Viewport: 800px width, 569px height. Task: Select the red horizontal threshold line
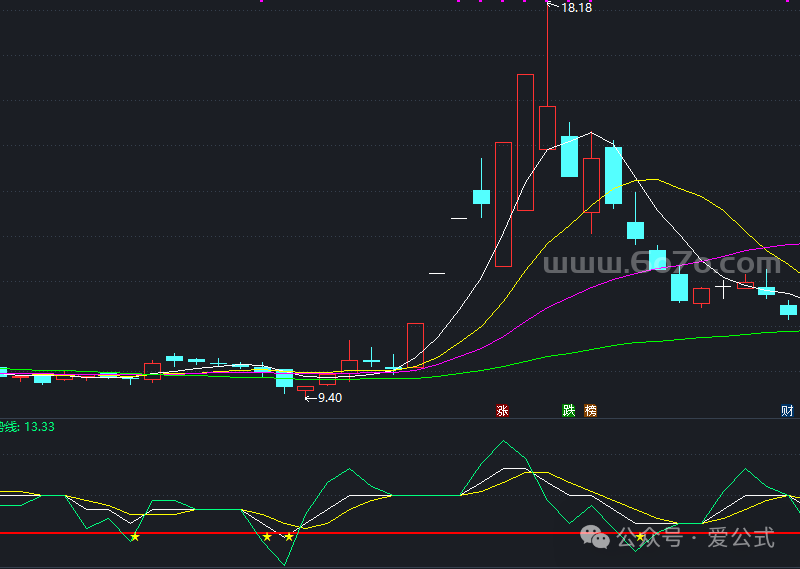tap(400, 533)
